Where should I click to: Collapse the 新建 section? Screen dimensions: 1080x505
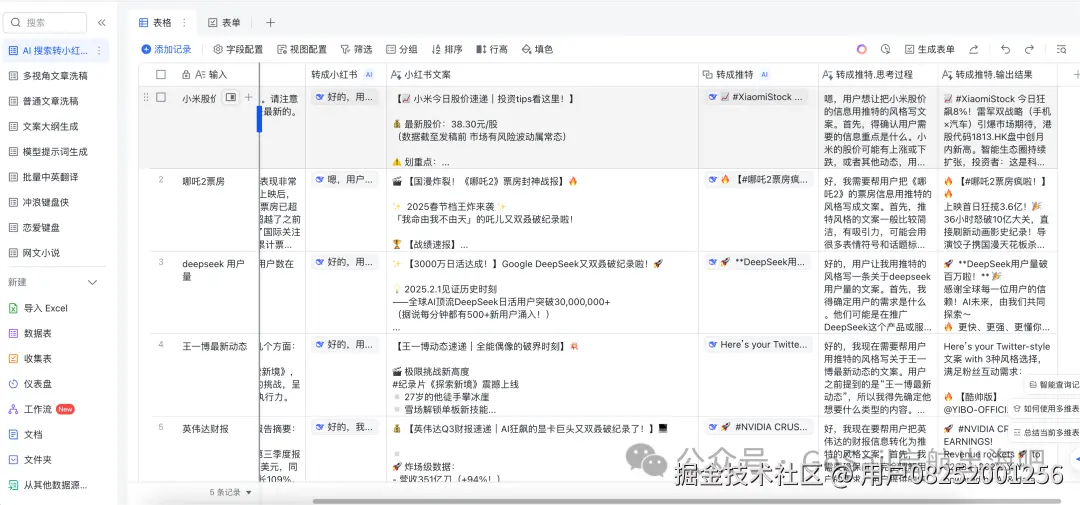pos(92,282)
